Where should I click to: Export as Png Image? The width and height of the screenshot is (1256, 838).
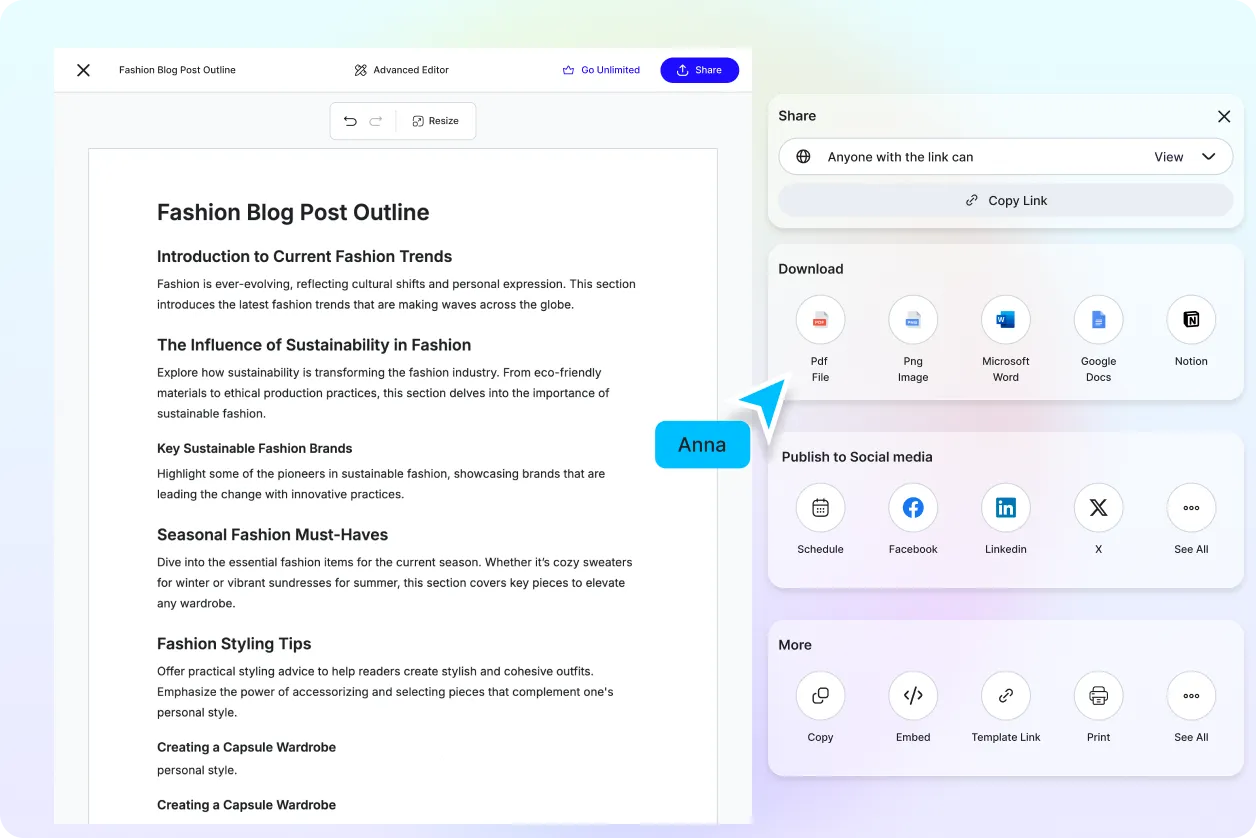912,320
